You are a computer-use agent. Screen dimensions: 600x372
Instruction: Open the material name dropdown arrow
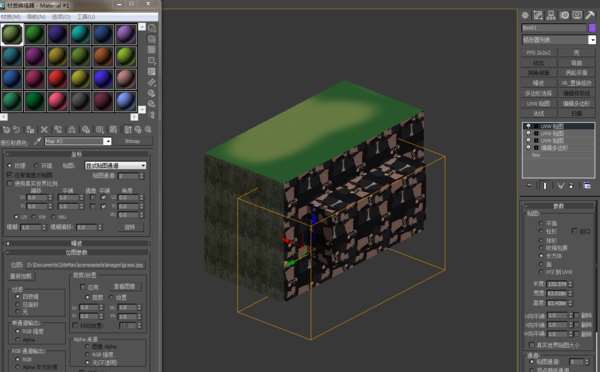coord(108,142)
